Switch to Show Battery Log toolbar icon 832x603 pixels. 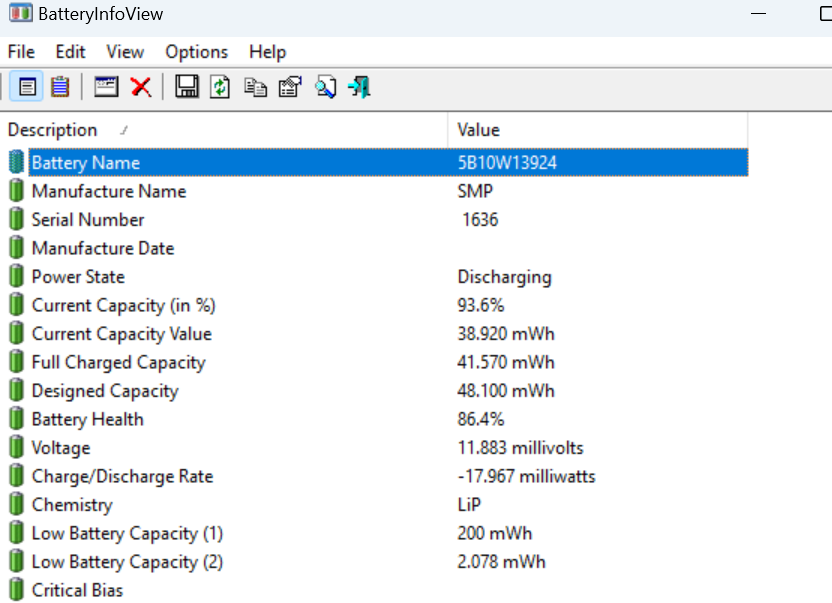(60, 87)
